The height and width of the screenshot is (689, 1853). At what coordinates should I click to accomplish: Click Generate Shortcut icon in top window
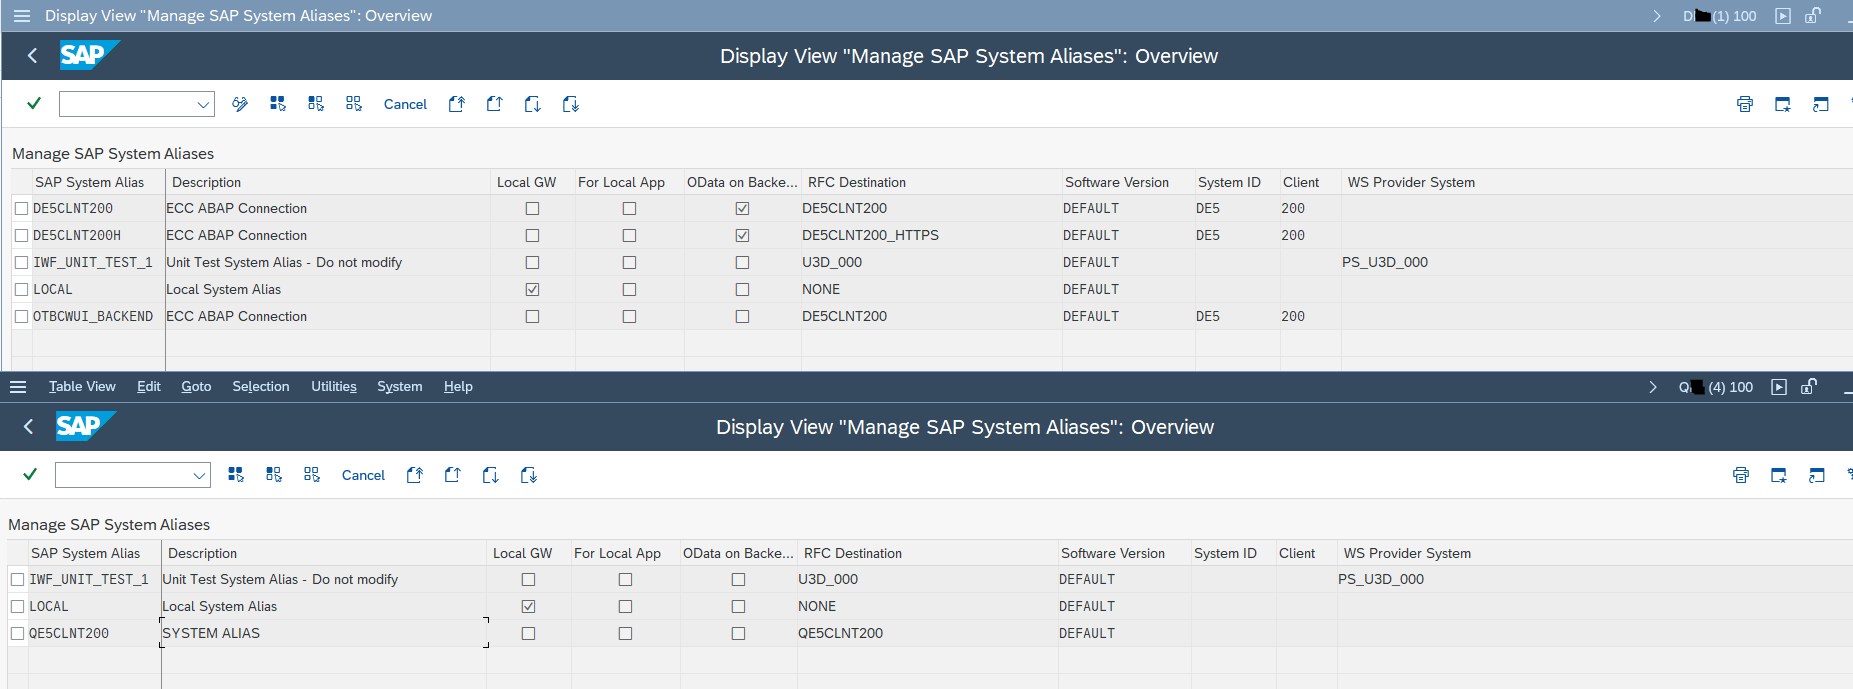1821,104
